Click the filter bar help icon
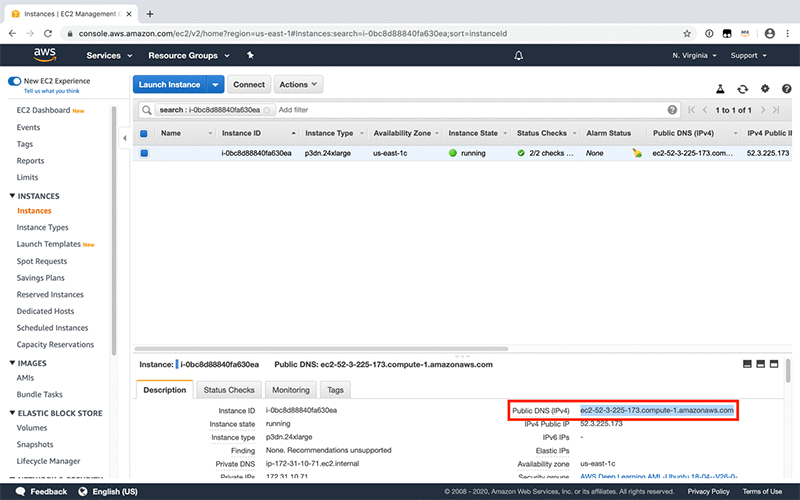The image size is (800, 500). pos(672,110)
